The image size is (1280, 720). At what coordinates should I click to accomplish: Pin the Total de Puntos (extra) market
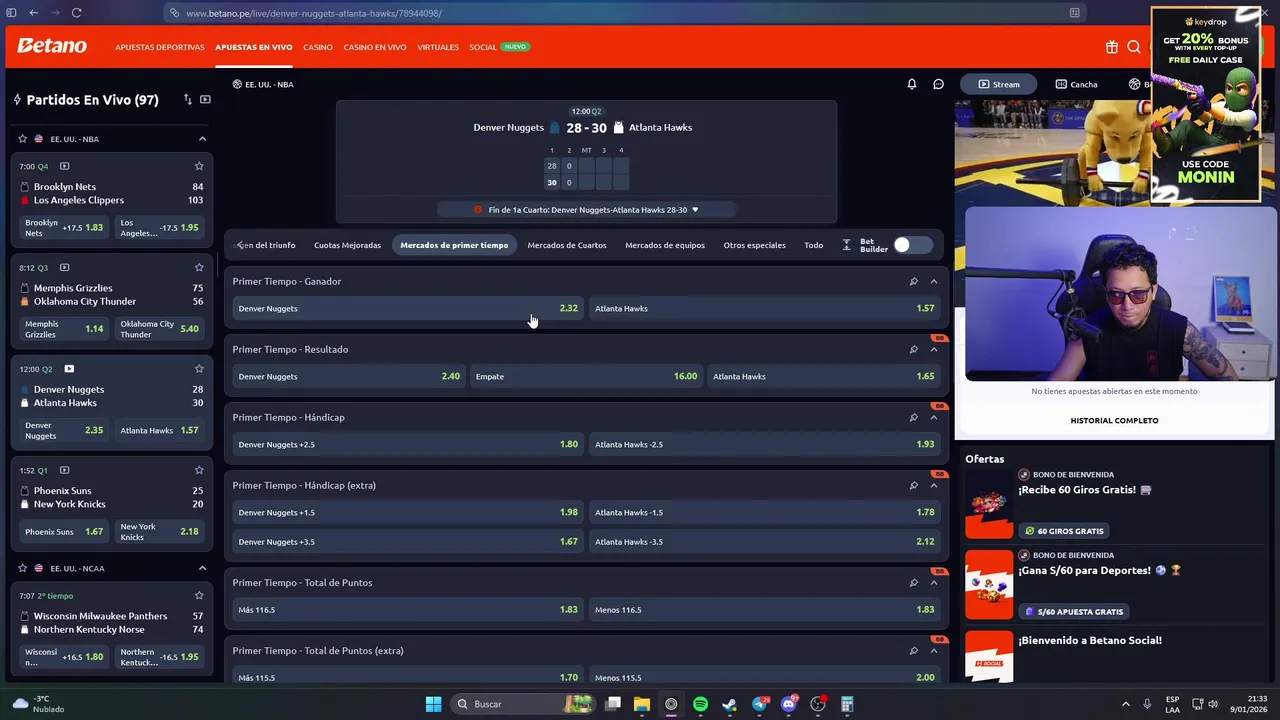(913, 651)
